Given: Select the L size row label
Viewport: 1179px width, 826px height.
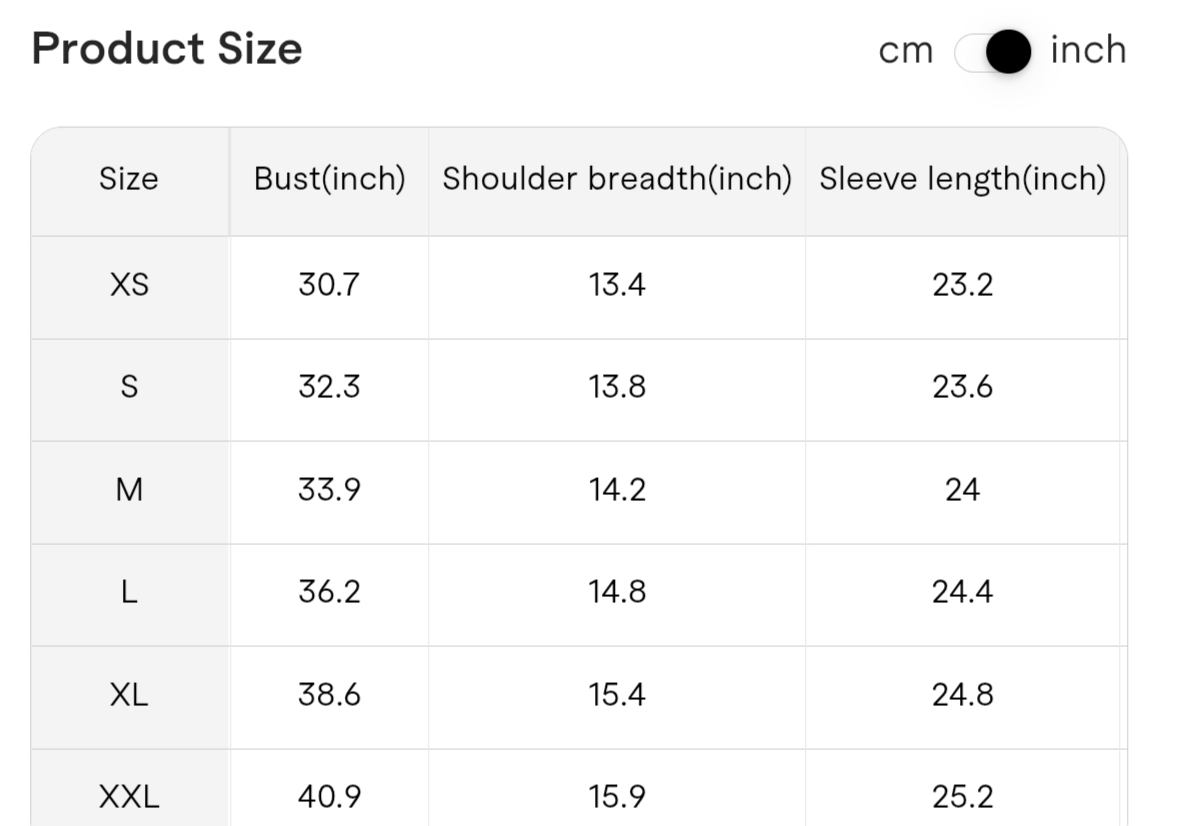Looking at the screenshot, I should [x=129, y=592].
